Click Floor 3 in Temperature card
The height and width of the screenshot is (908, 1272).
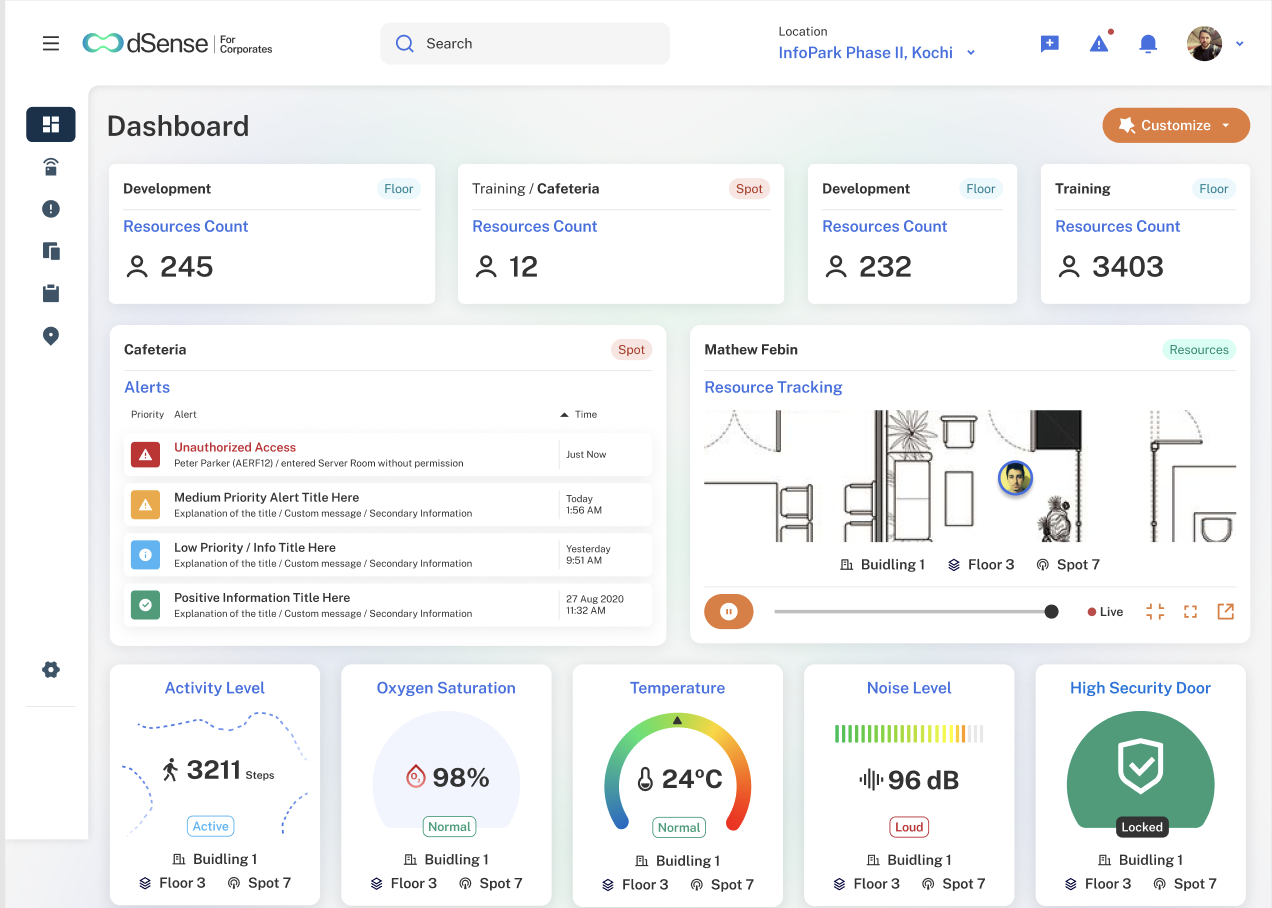(634, 885)
